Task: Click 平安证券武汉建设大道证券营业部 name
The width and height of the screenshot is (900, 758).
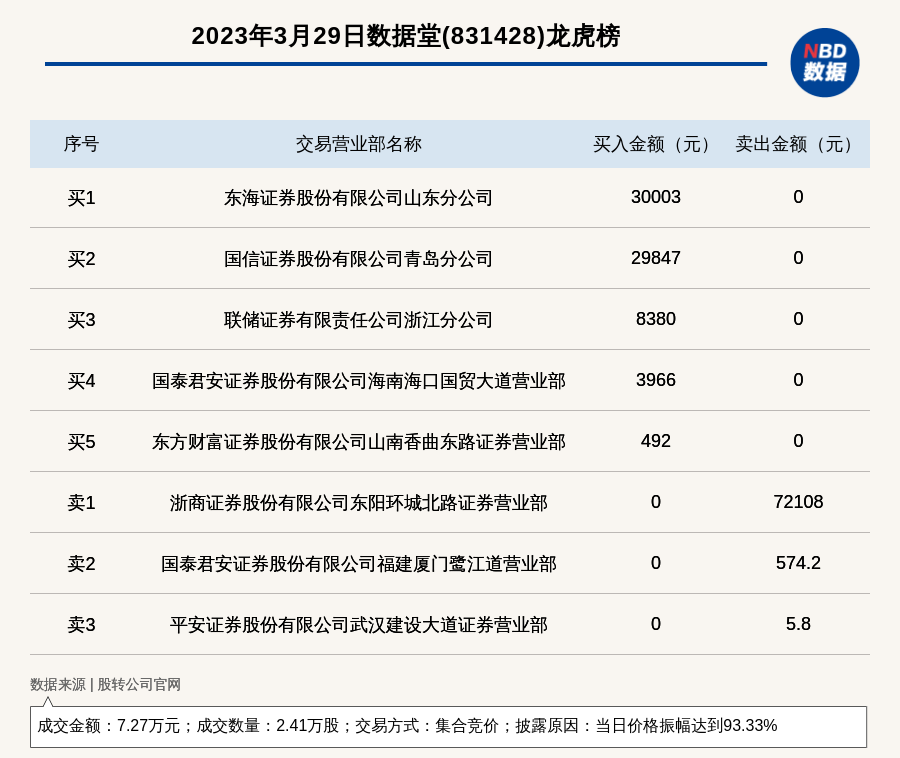Action: point(359,624)
